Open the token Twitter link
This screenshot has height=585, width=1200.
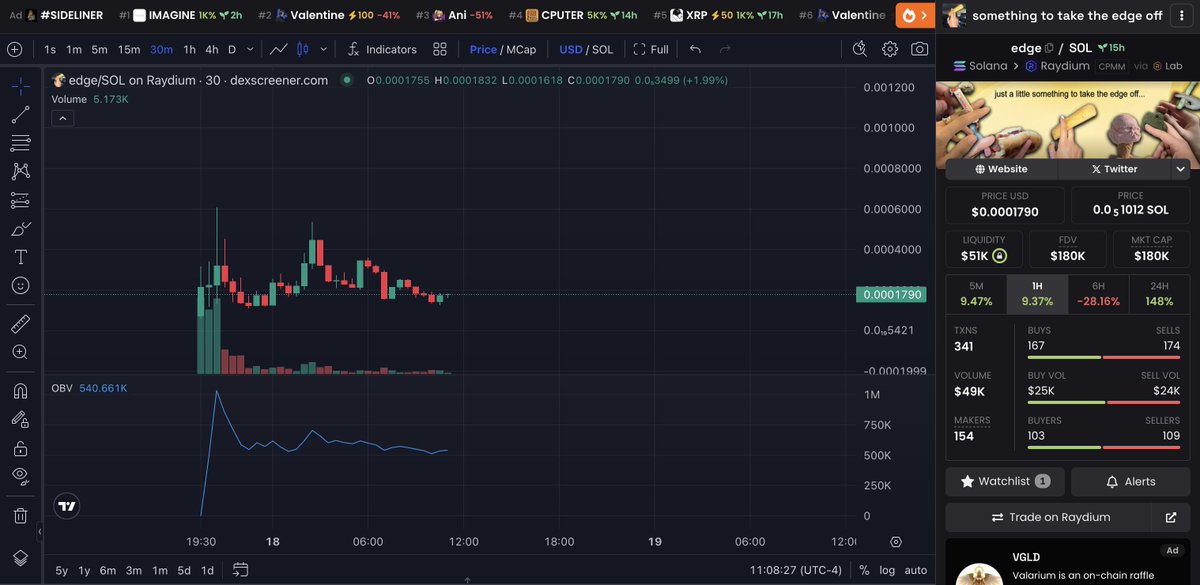click(x=1113, y=169)
